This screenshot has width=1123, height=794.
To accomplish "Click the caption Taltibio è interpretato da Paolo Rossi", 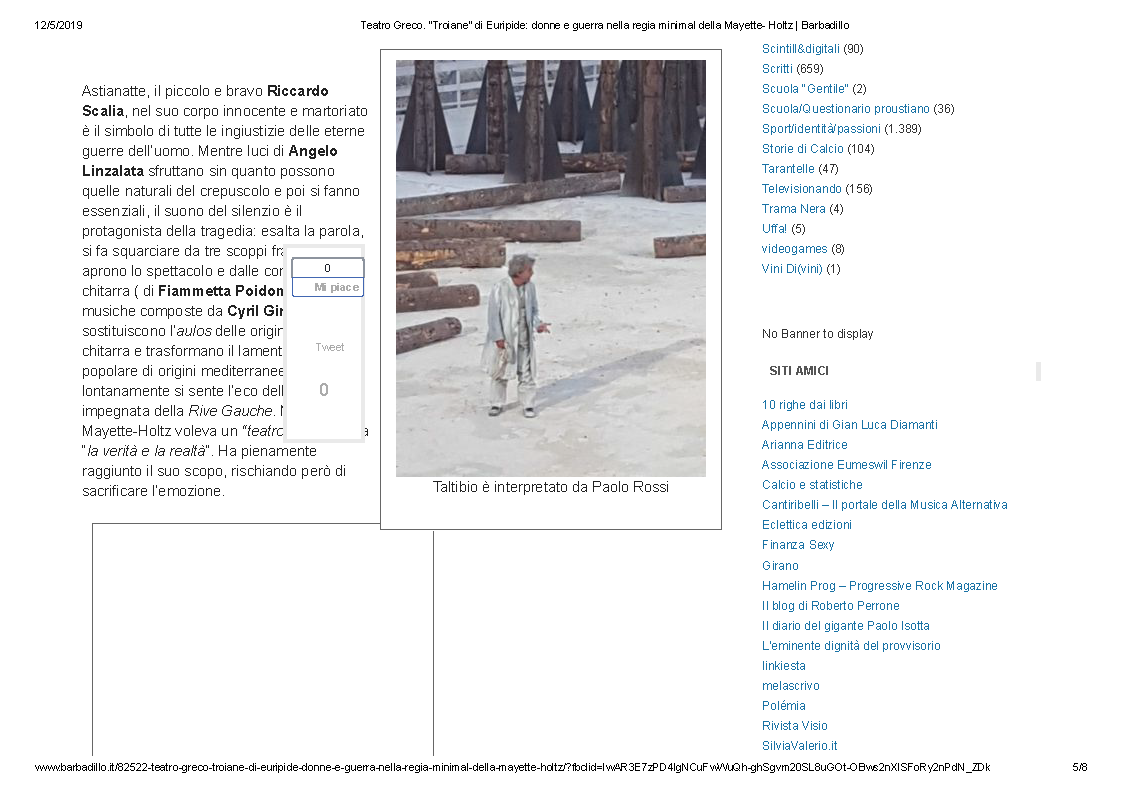I will tap(551, 488).
